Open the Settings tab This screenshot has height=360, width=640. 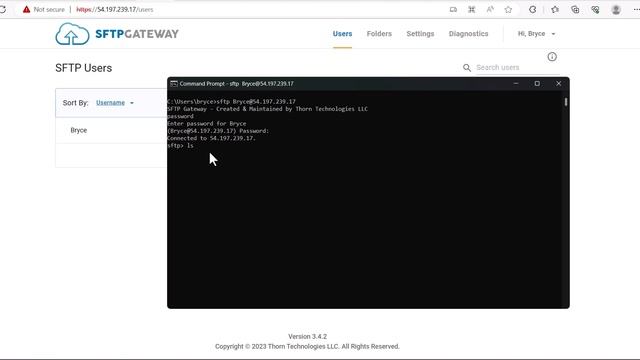tap(420, 34)
